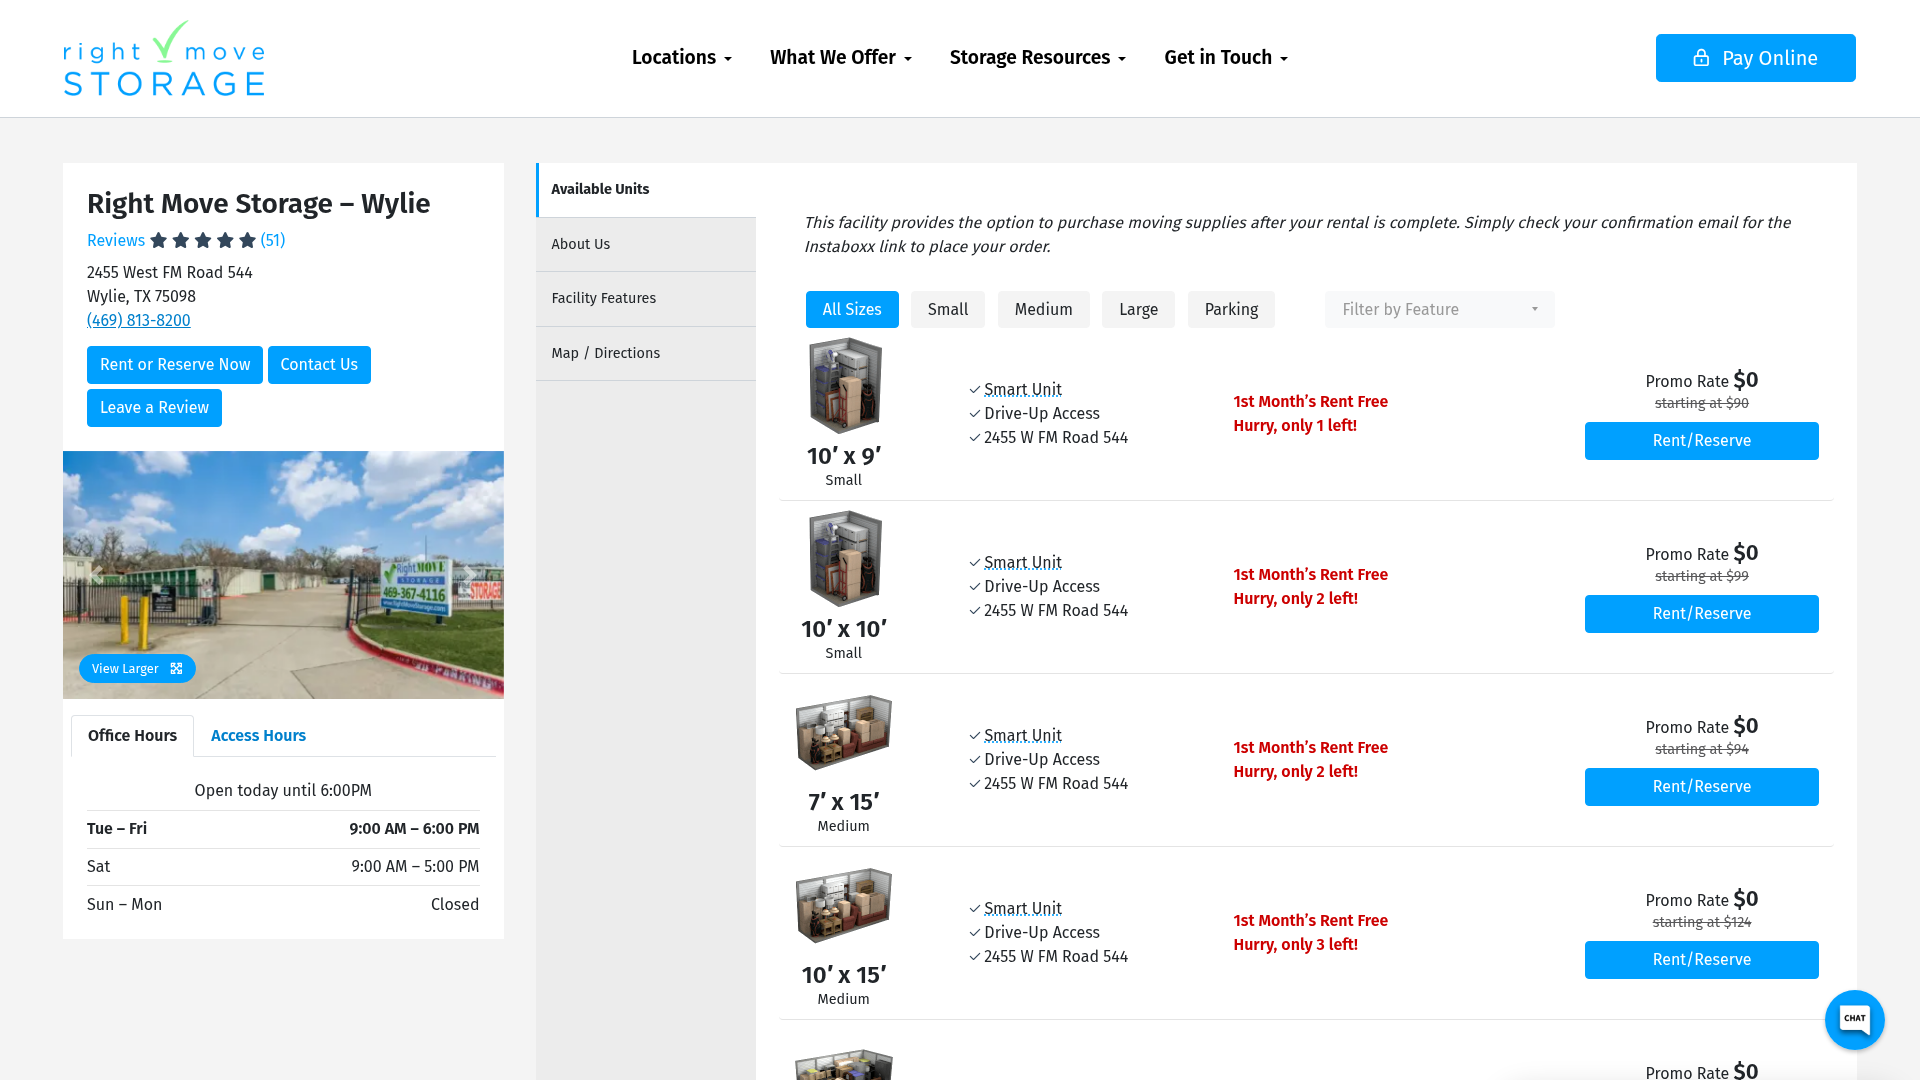
Task: Click the Right Move Storage logo
Action: [164, 59]
